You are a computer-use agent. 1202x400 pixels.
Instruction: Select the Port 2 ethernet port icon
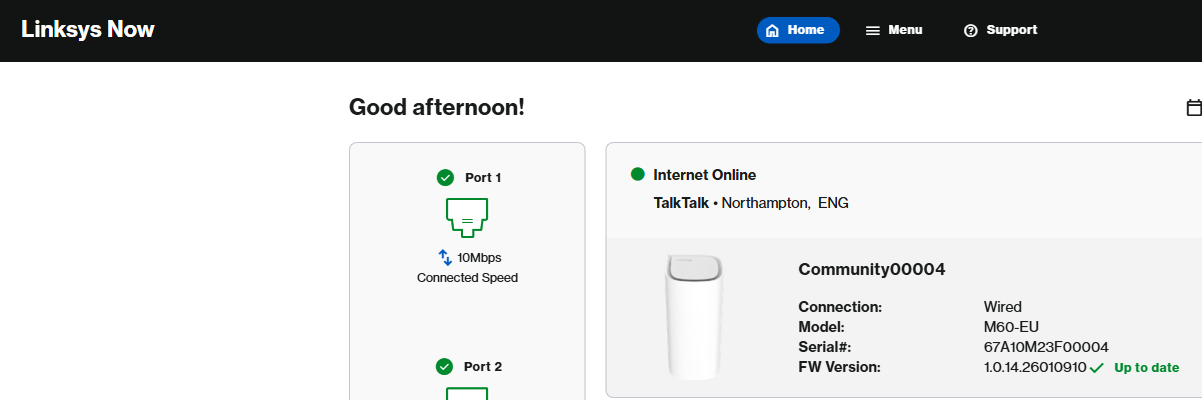point(466,393)
